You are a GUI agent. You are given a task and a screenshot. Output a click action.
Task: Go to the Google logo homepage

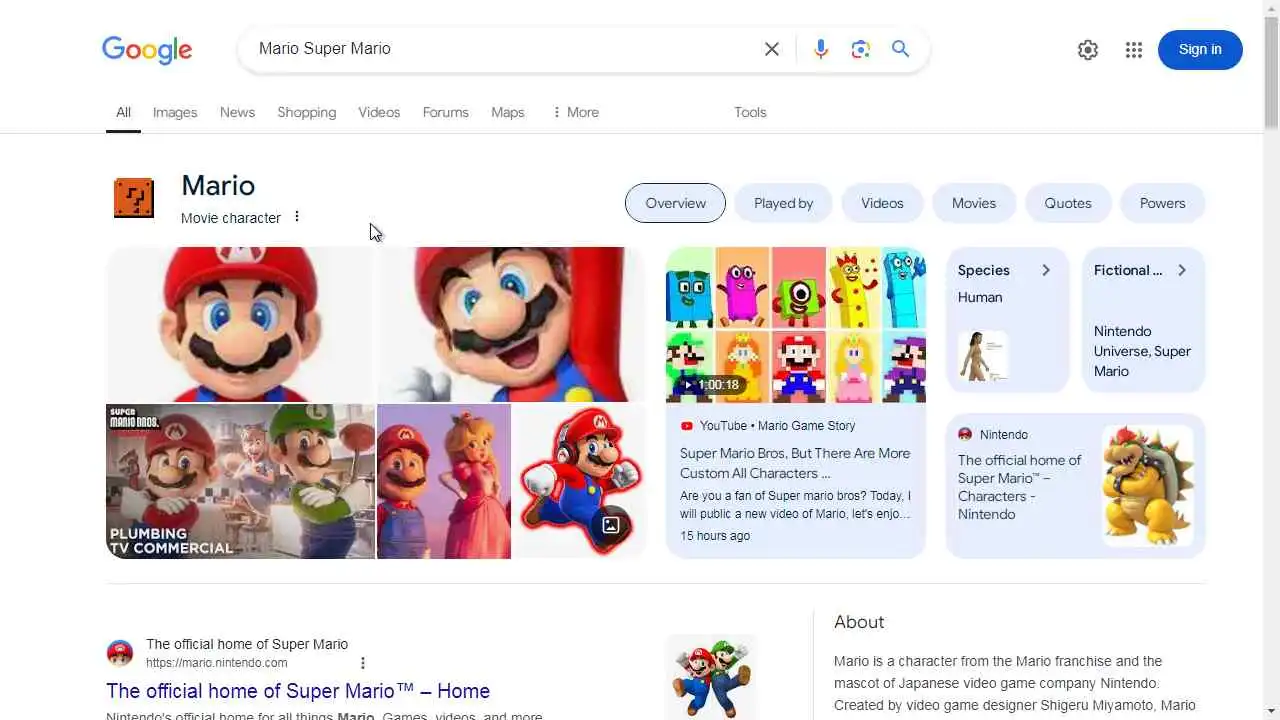(147, 50)
